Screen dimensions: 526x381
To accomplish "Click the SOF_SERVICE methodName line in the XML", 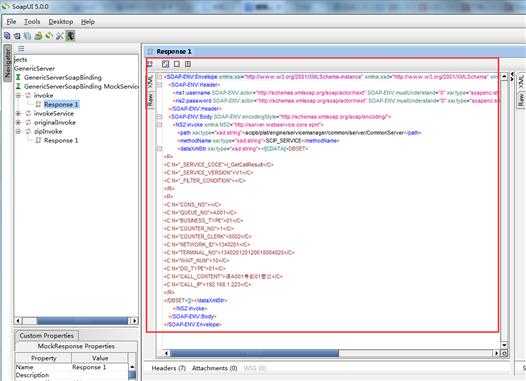I will pyautogui.click(x=258, y=141).
